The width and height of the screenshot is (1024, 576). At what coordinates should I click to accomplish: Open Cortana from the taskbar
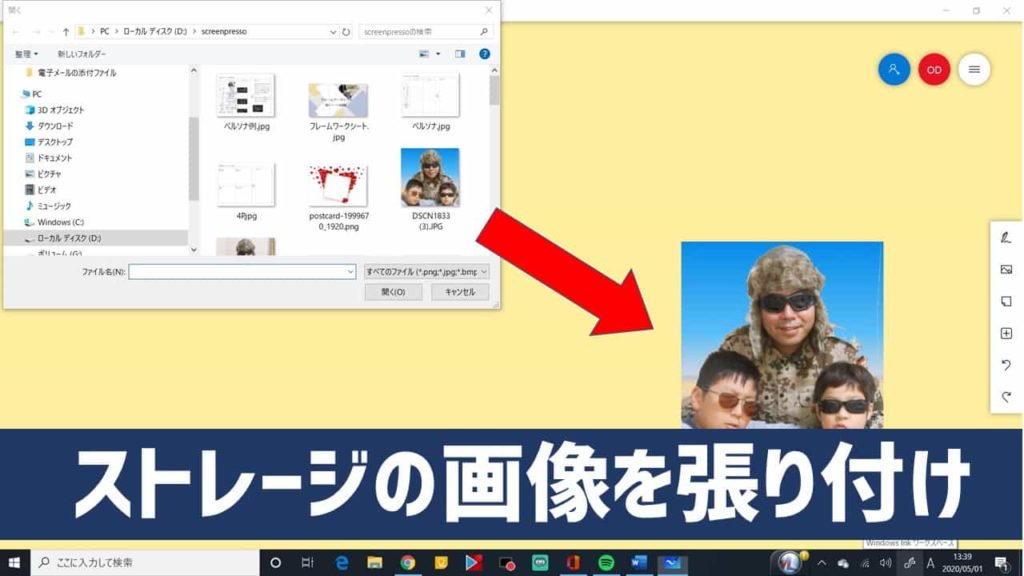[x=276, y=562]
